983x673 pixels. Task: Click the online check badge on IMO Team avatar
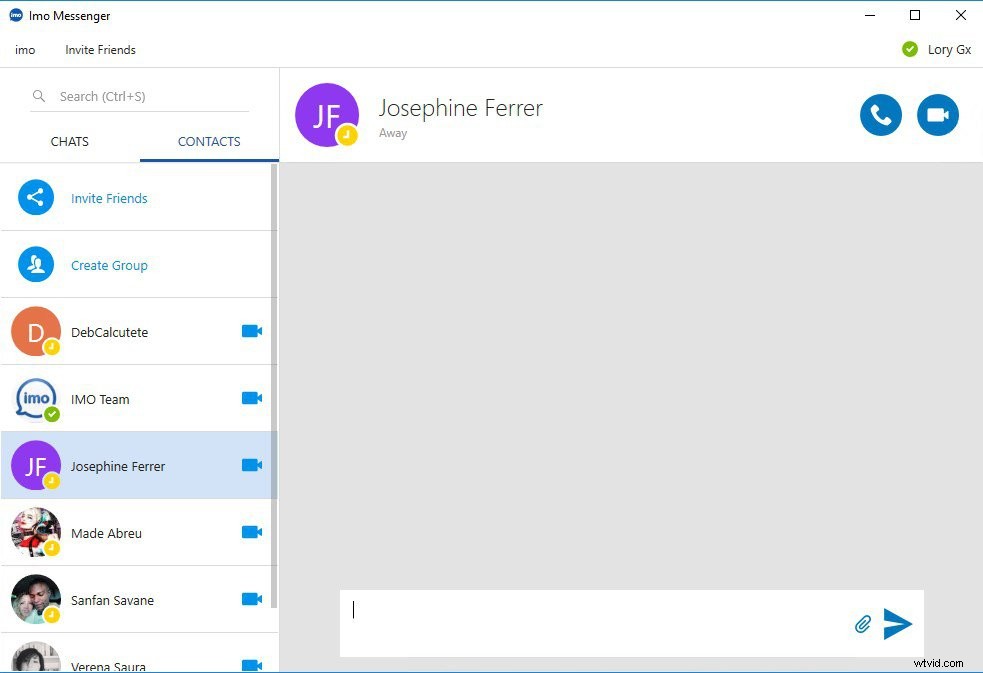coord(52,414)
